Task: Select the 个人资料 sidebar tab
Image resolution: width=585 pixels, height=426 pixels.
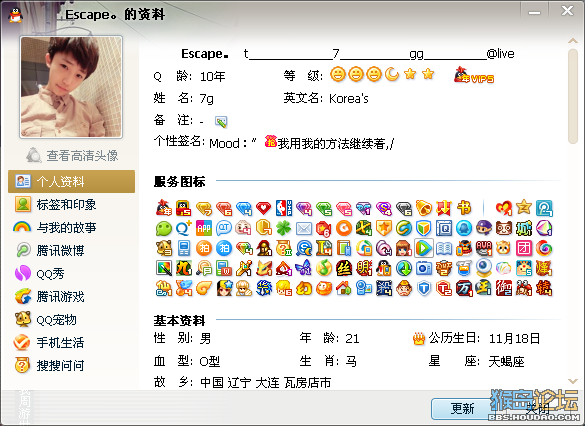Action: (x=72, y=182)
